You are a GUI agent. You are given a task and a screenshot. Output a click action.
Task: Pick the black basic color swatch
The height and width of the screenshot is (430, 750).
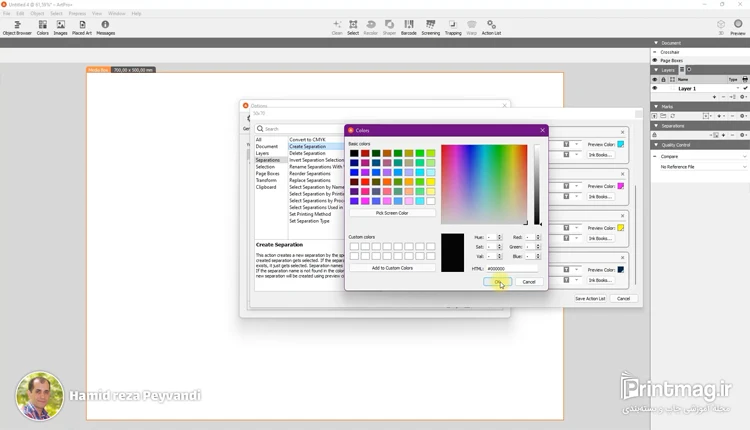click(x=354, y=153)
